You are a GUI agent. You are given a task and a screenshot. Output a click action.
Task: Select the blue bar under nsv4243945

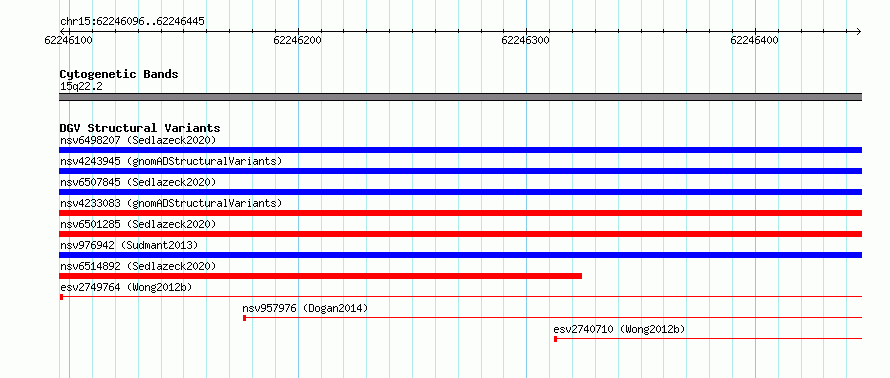coord(460,171)
